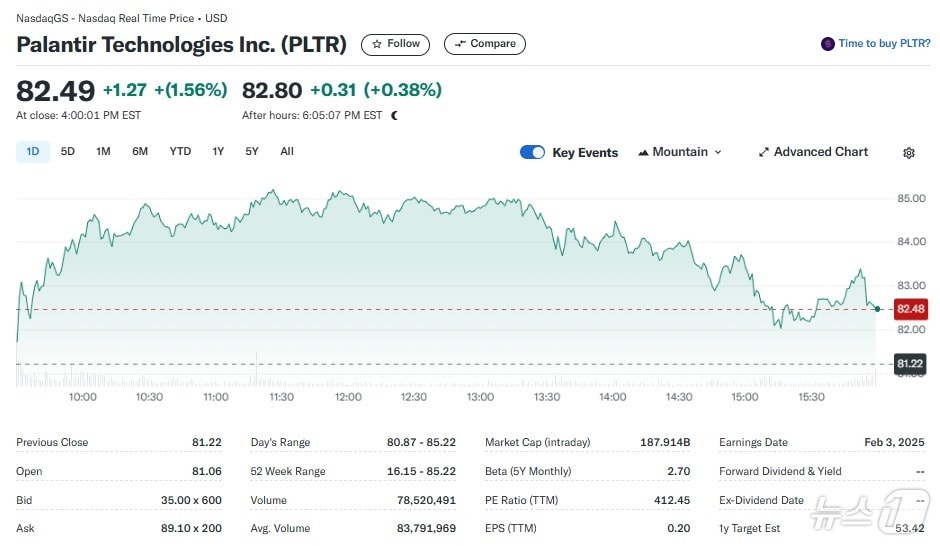Click the expand arrows icon beside Advanced Chart
The image size is (940, 546).
pos(764,152)
